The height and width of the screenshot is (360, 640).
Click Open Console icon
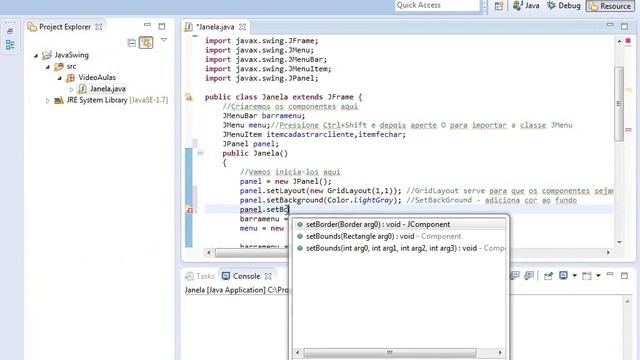(587, 276)
